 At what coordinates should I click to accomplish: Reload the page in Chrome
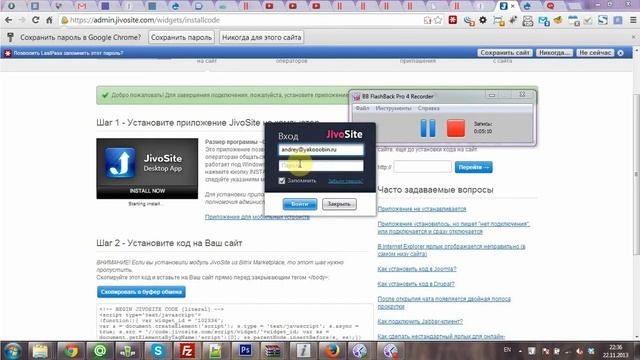click(36, 20)
